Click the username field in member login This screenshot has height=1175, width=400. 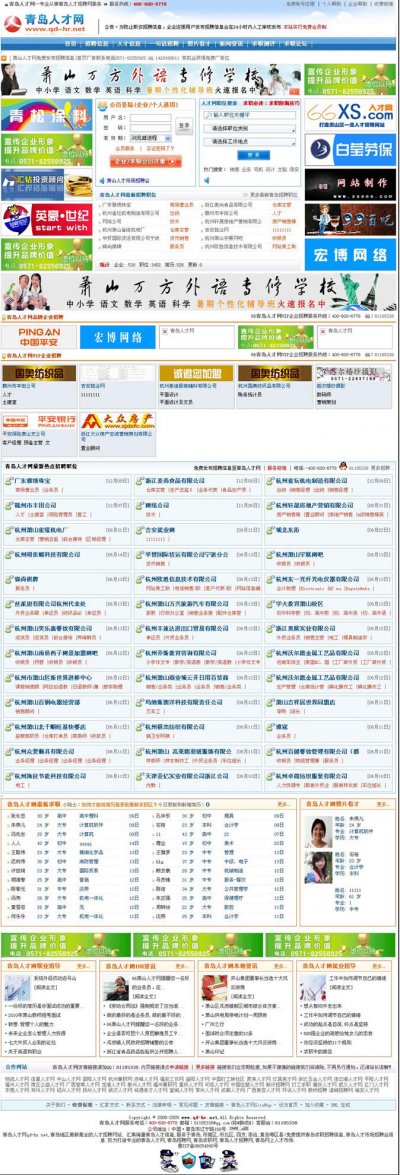151,118
